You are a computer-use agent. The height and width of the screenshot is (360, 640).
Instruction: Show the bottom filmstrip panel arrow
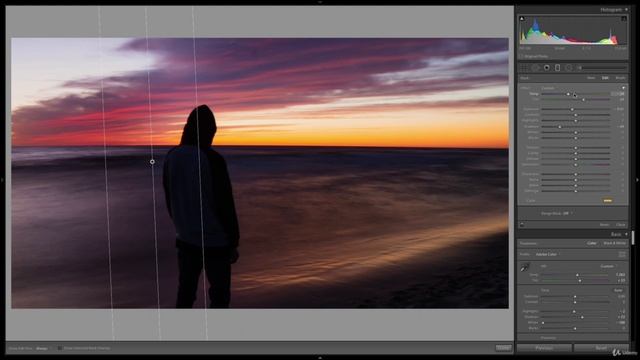click(320, 358)
